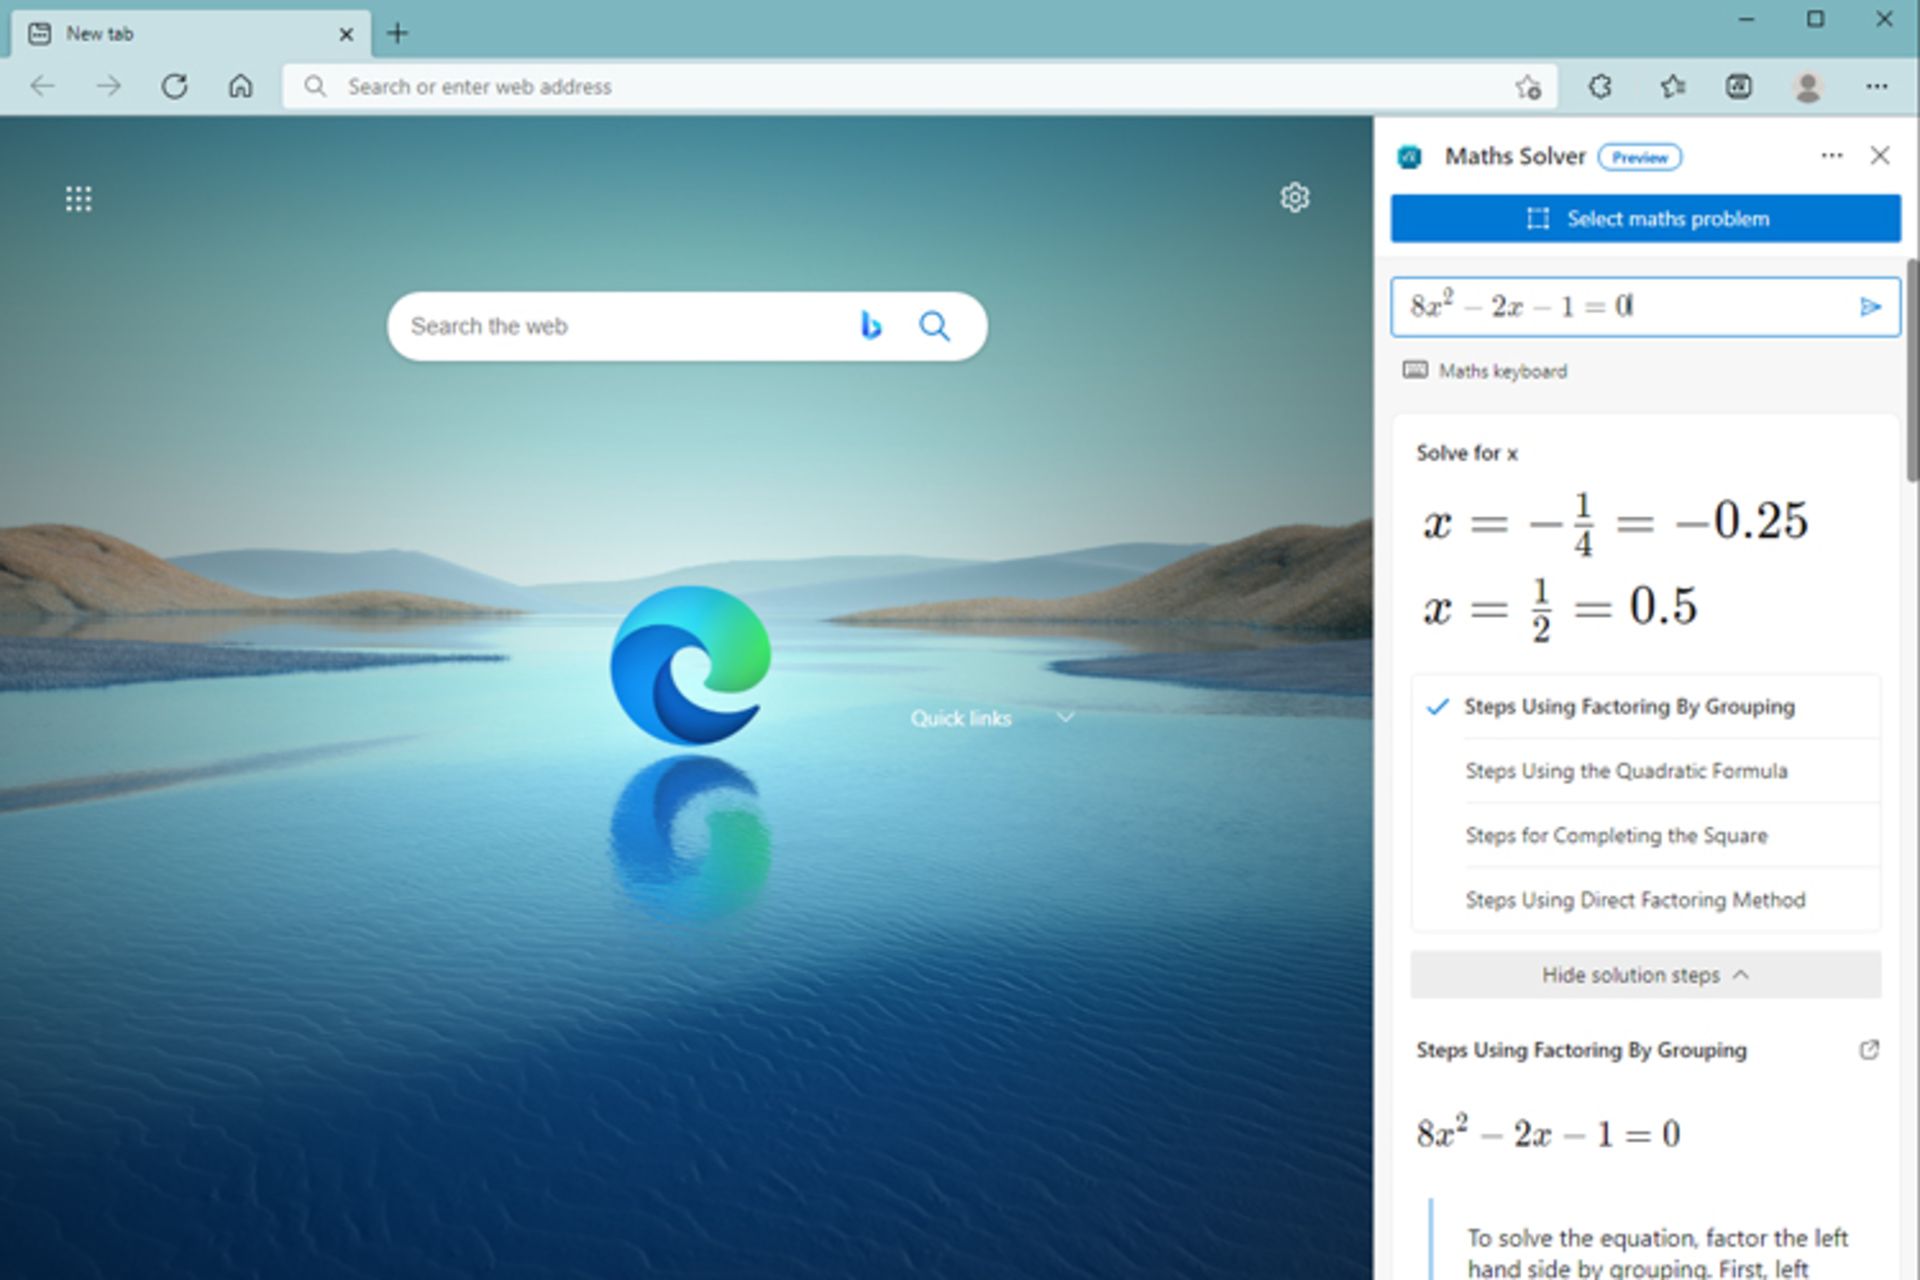Reload the page with the refresh icon
Image resolution: width=1920 pixels, height=1280 pixels.
coord(175,86)
